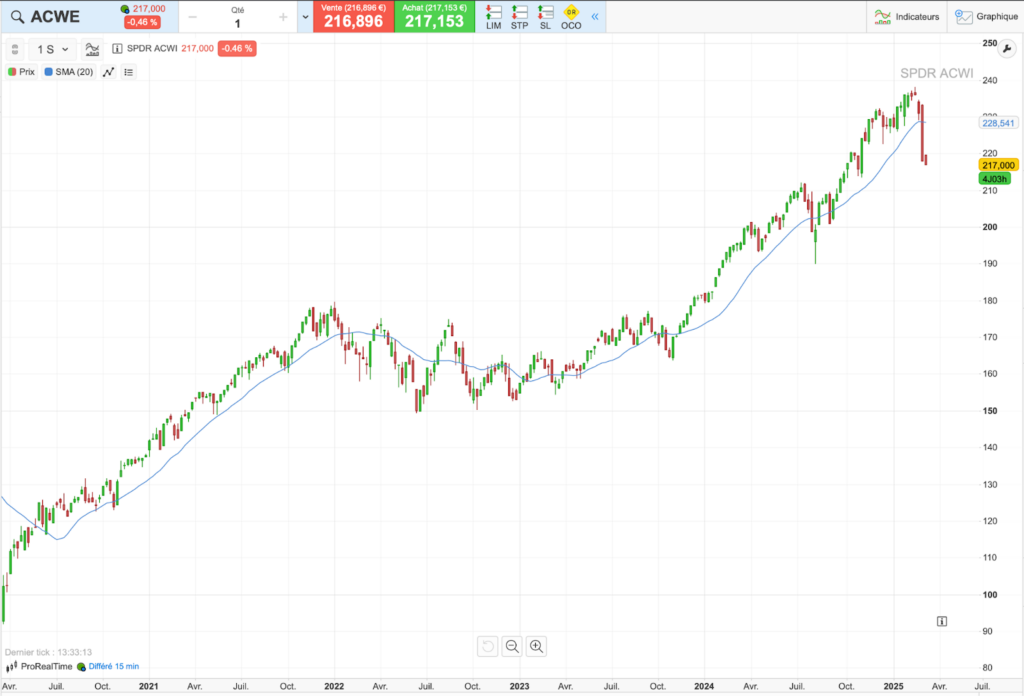The image size is (1024, 696).
Task: Select the OCO order type icon
Action: click(x=571, y=17)
